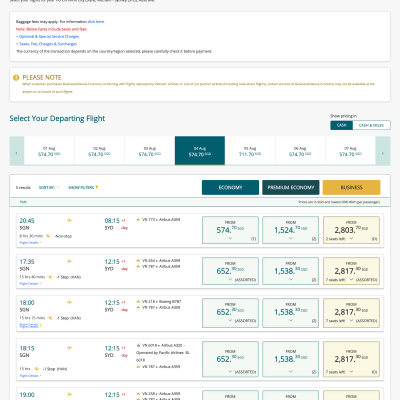Click the overnight moon icon in the 18:15 row

[37, 369]
